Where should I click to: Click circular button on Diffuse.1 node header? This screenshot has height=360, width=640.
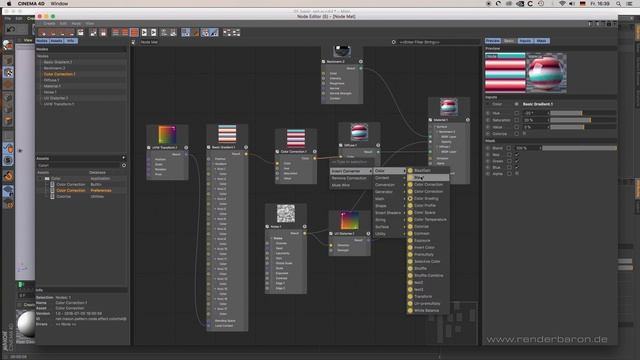(378, 145)
